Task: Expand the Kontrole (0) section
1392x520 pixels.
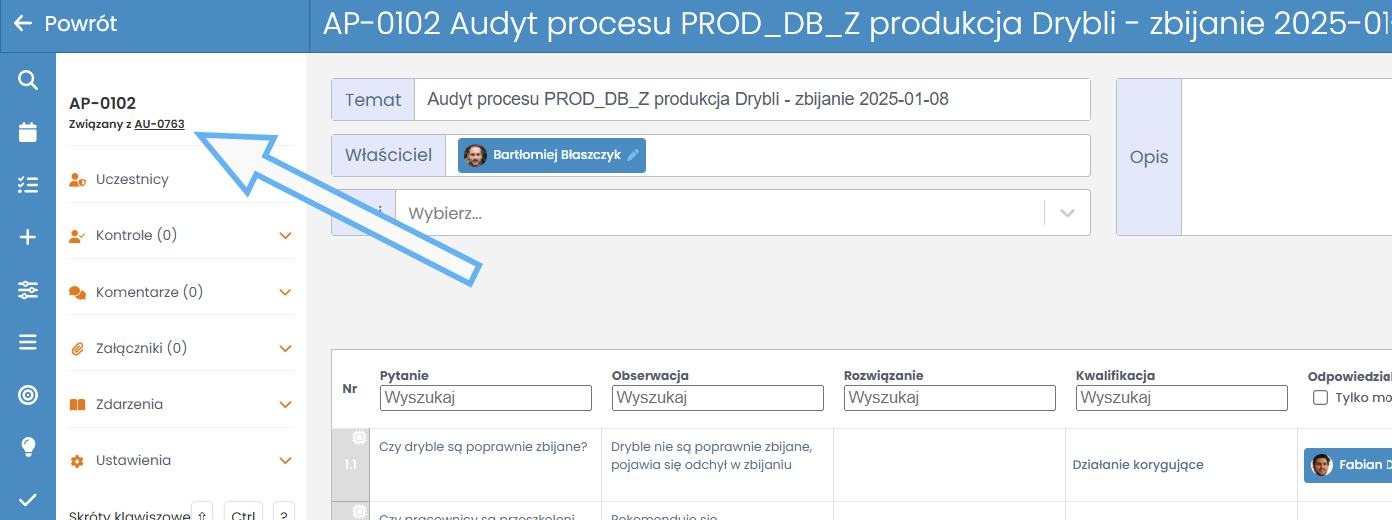Action: coord(285,236)
